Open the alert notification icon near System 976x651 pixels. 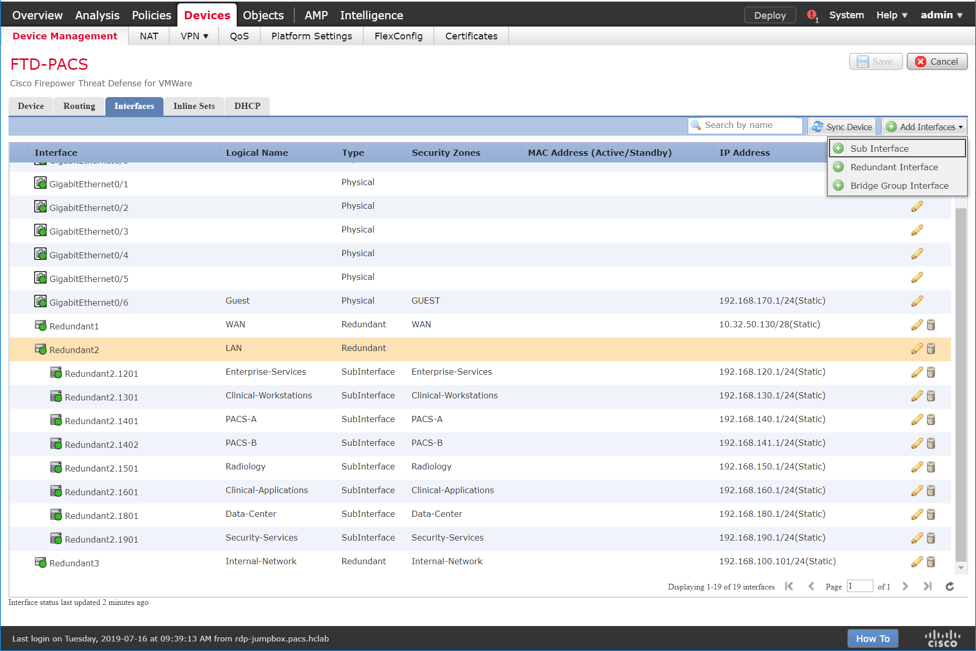pyautogui.click(x=811, y=16)
